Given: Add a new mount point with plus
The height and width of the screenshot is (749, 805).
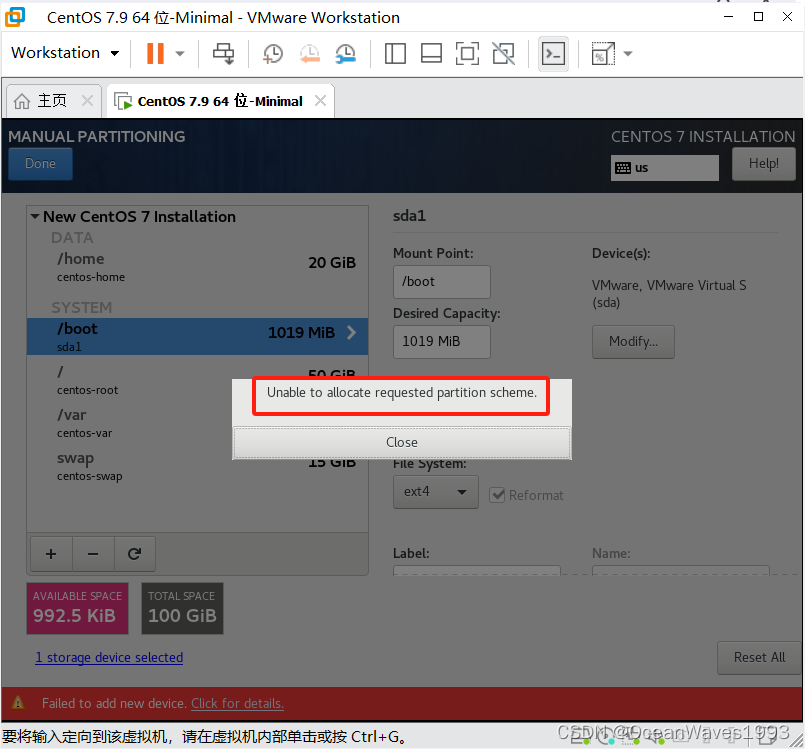Looking at the screenshot, I should coord(51,554).
